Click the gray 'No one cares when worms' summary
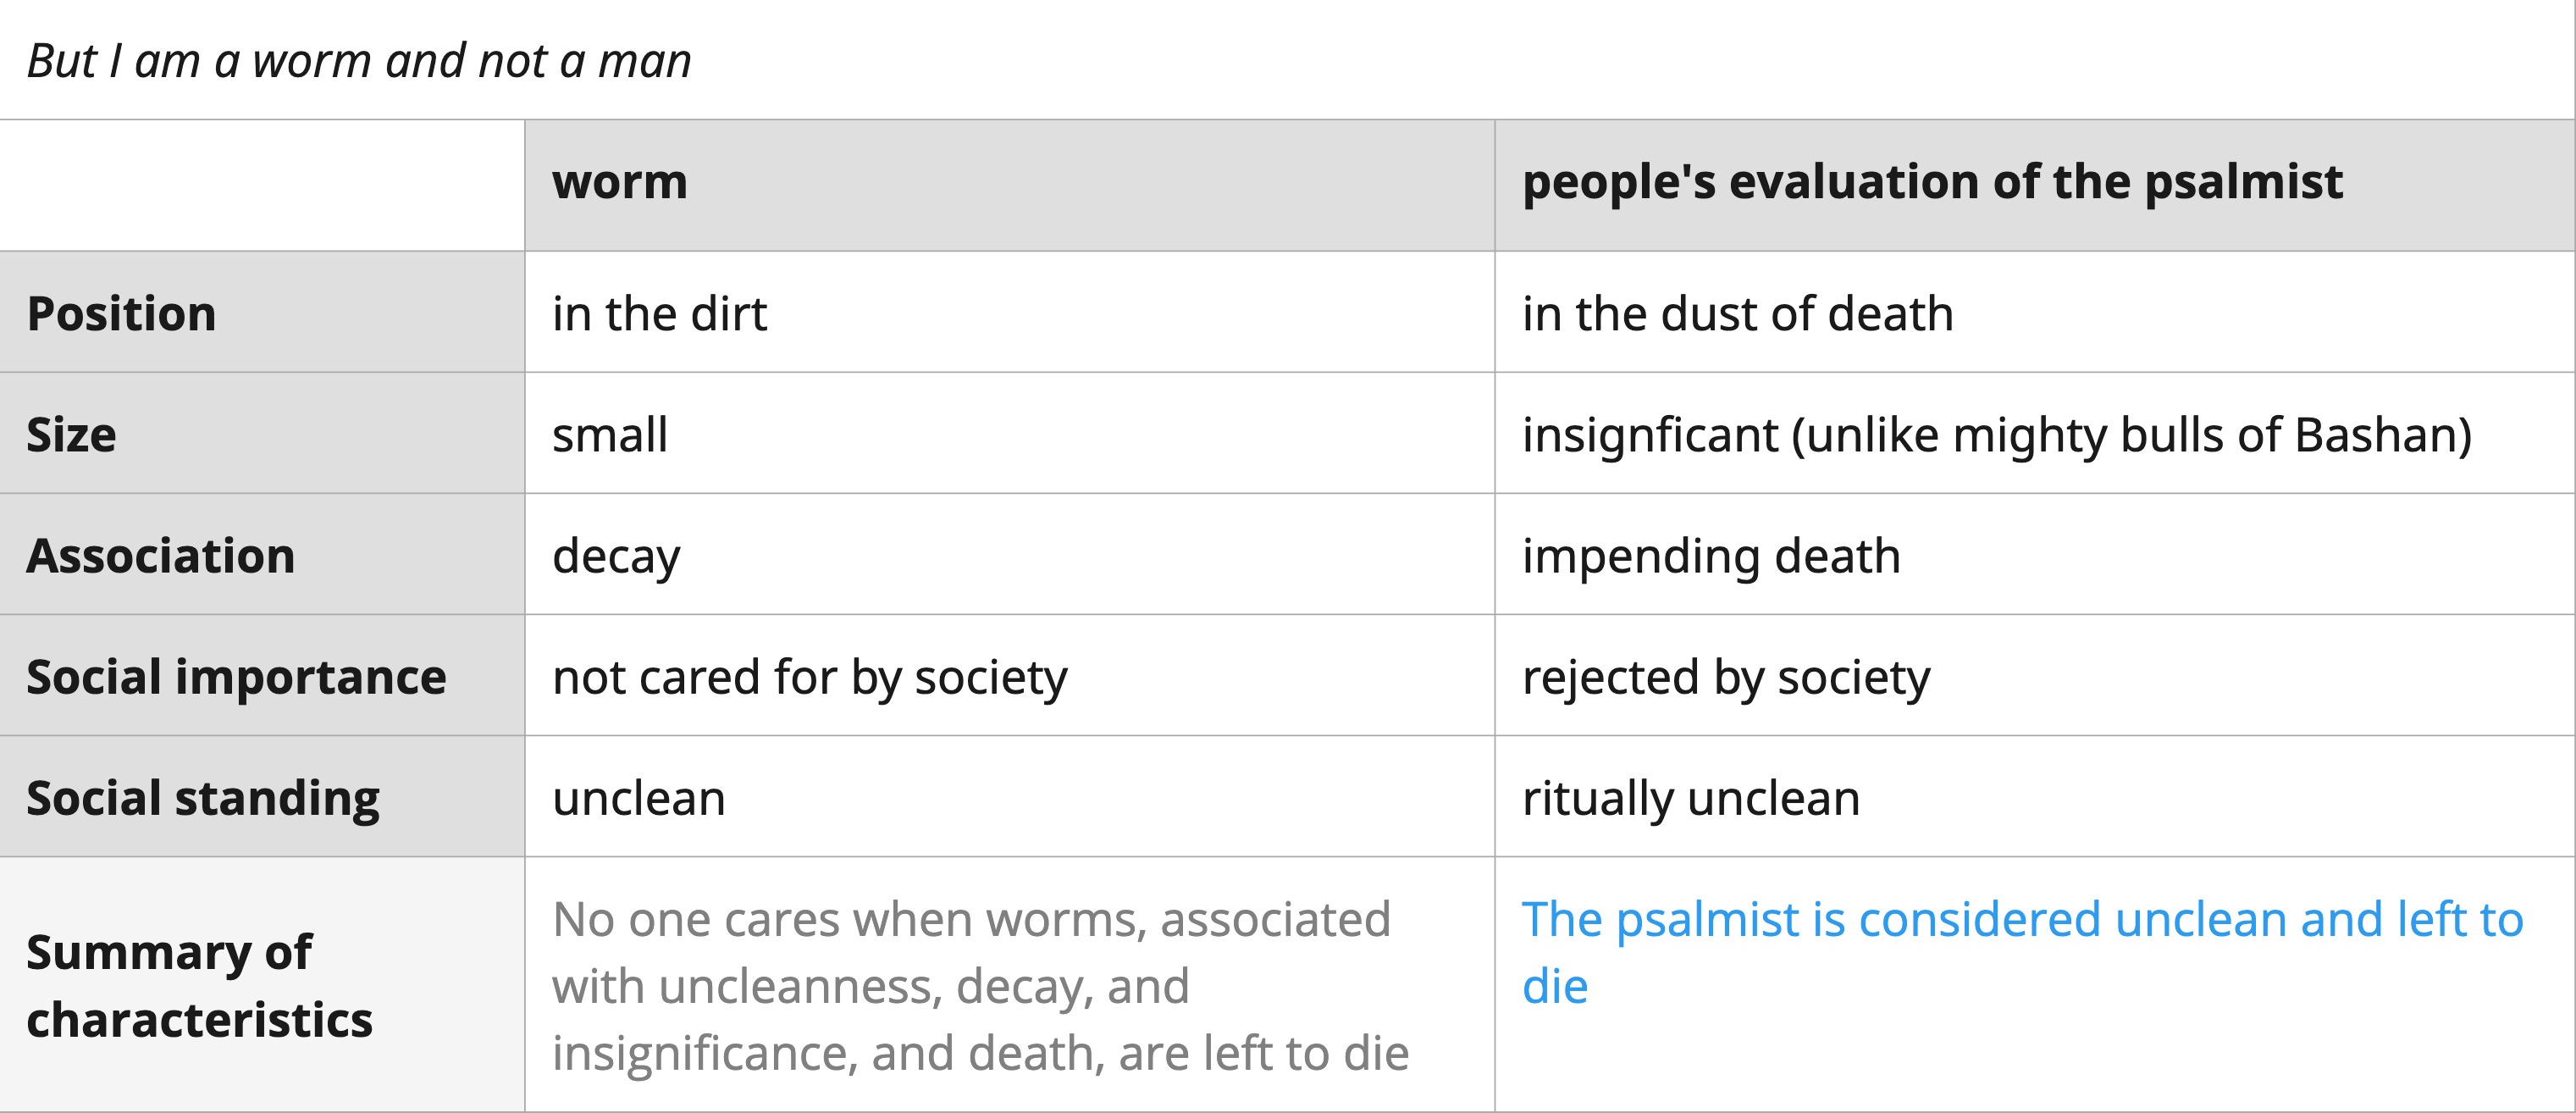This screenshot has height=1113, width=2576. 980,986
